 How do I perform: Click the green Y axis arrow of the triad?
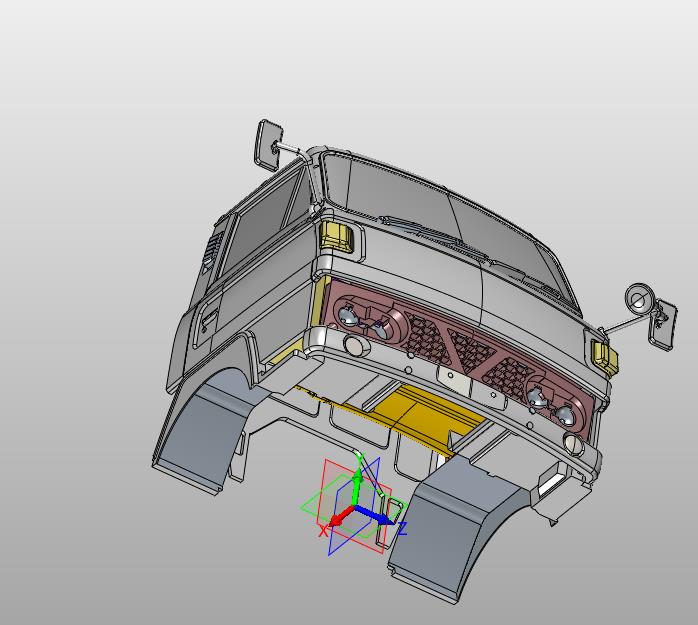coord(357,489)
